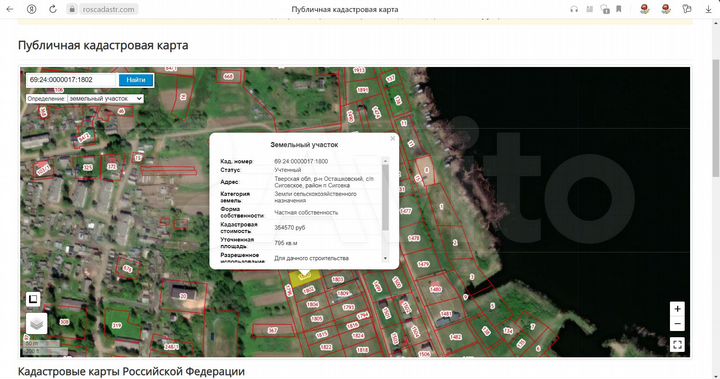Click the Кад. номер value 69:24:0000017:1800
The width and height of the screenshot is (720, 379).
pyautogui.click(x=301, y=162)
